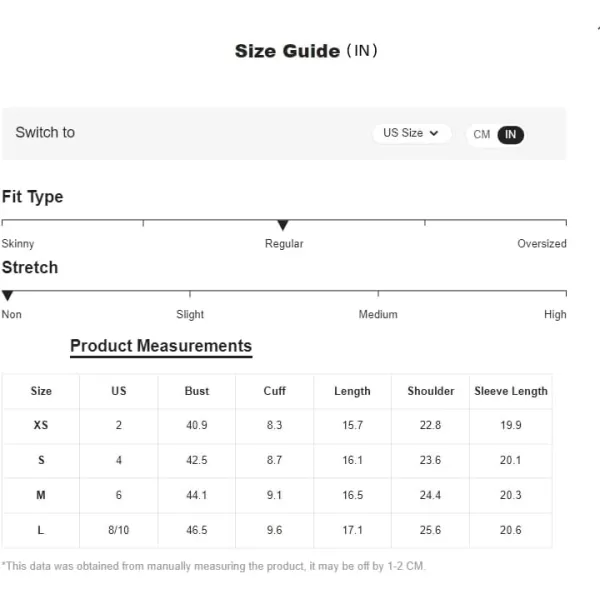This screenshot has width=600, height=600.
Task: Select the S size row
Action: pos(277,460)
